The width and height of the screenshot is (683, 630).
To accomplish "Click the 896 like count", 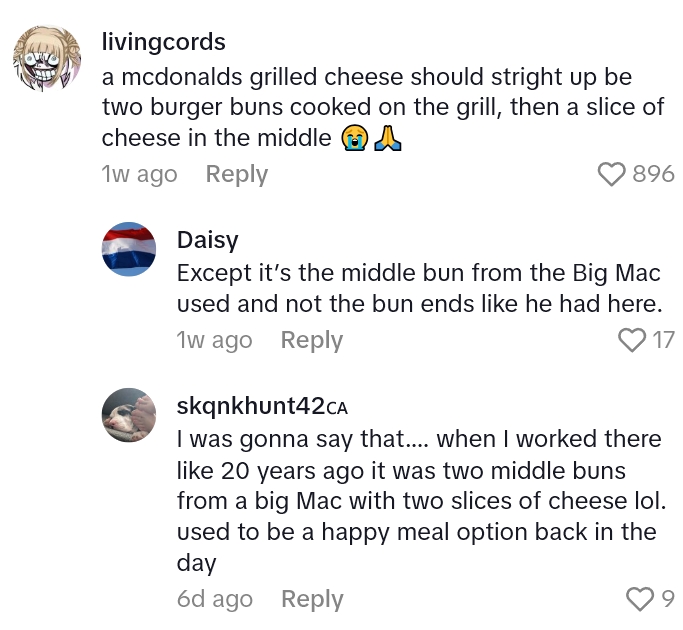I will coord(654,174).
